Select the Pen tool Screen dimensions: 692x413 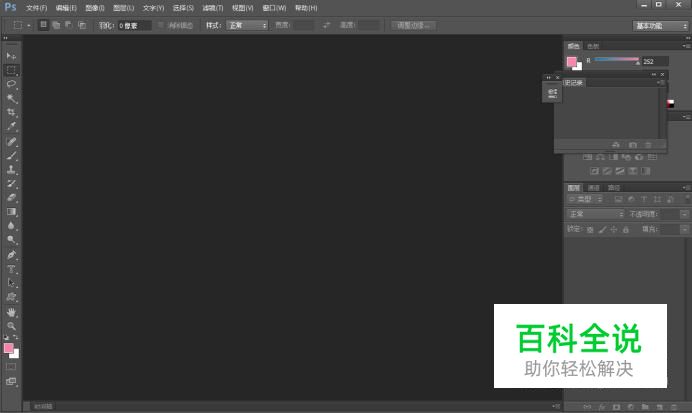pyautogui.click(x=11, y=255)
